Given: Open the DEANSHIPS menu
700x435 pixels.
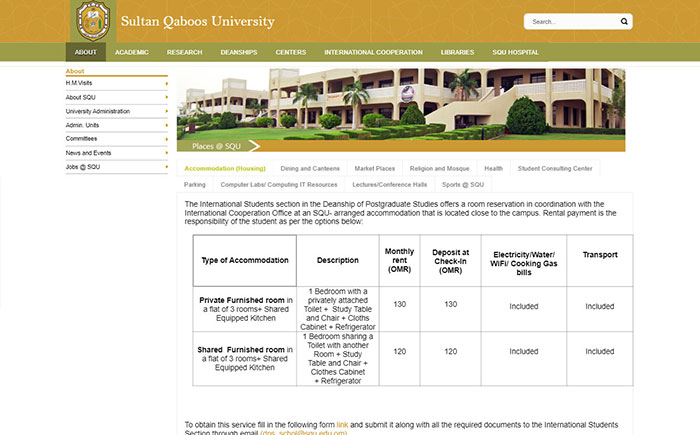Looking at the screenshot, I should tap(239, 52).
